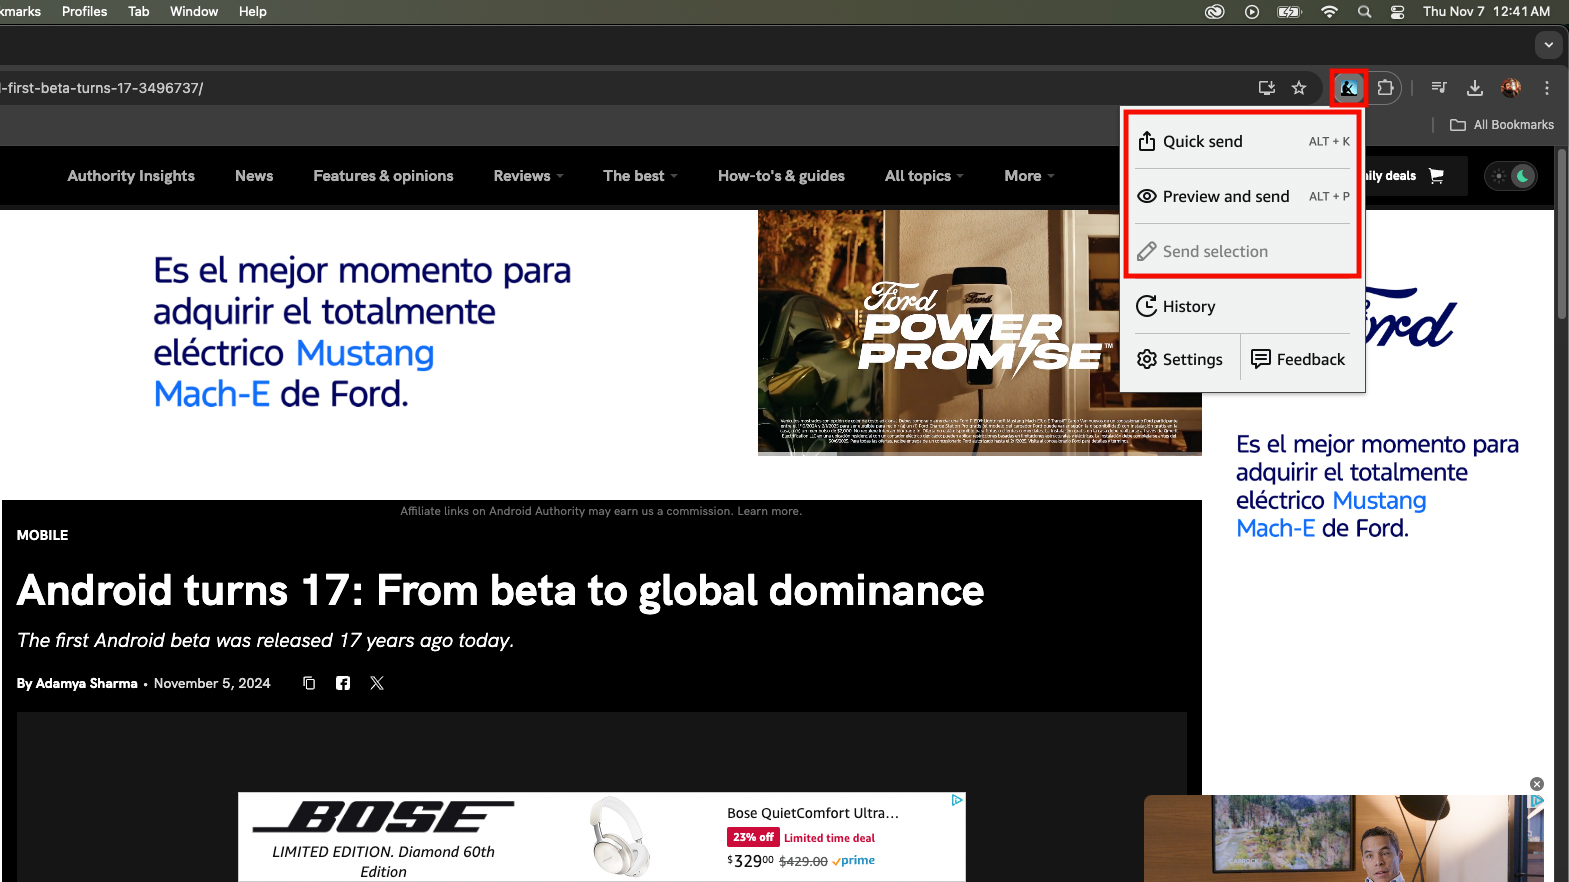Viewport: 1569px width, 882px height.
Task: Click the MOBILE category label
Action: coord(42,535)
